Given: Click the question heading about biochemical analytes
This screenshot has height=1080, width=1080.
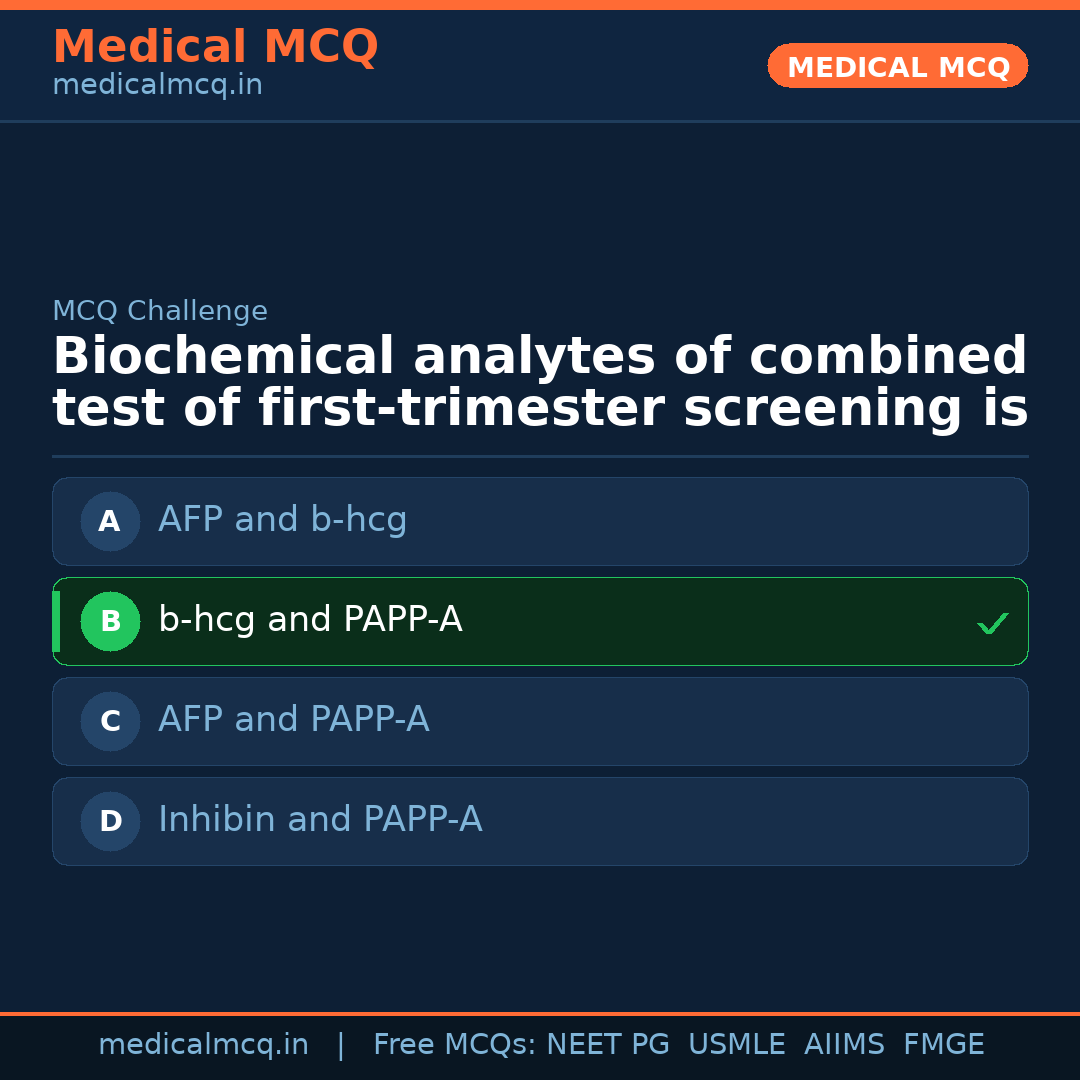Looking at the screenshot, I should (x=540, y=383).
